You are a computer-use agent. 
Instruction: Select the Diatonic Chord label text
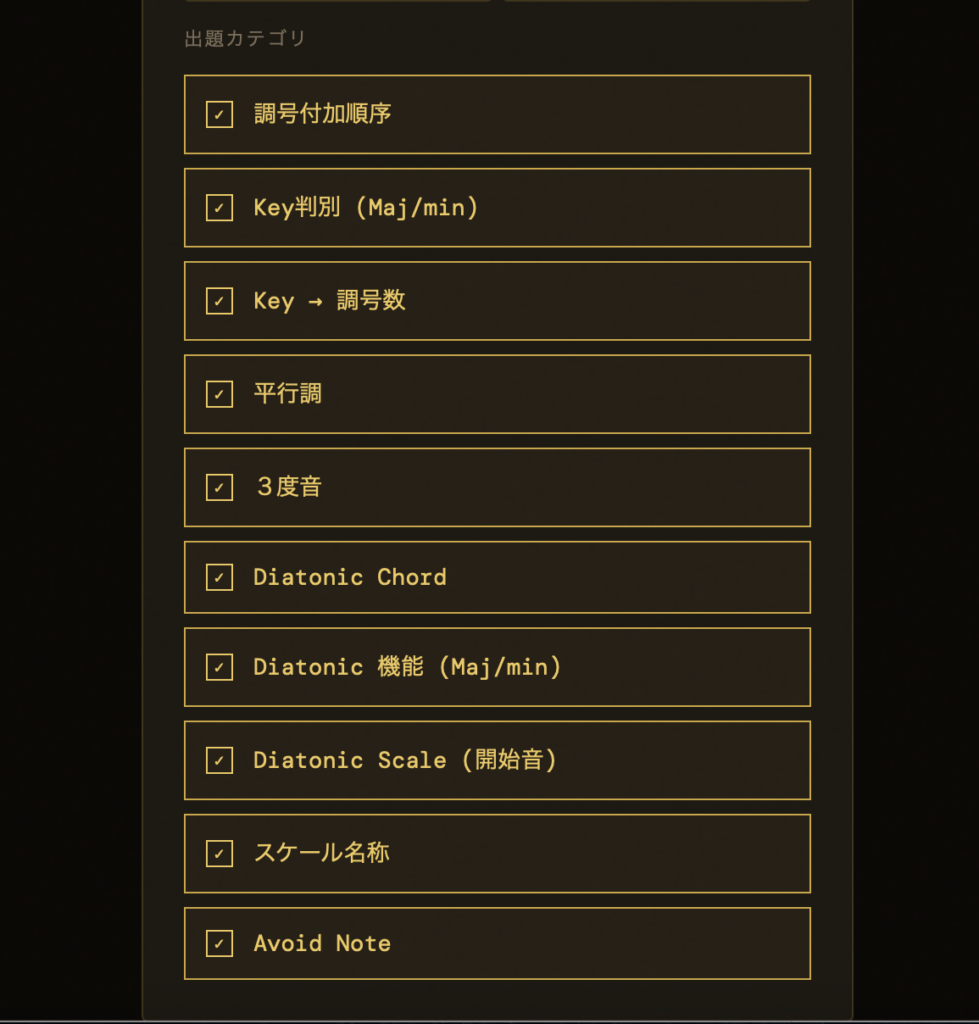pyautogui.click(x=349, y=577)
